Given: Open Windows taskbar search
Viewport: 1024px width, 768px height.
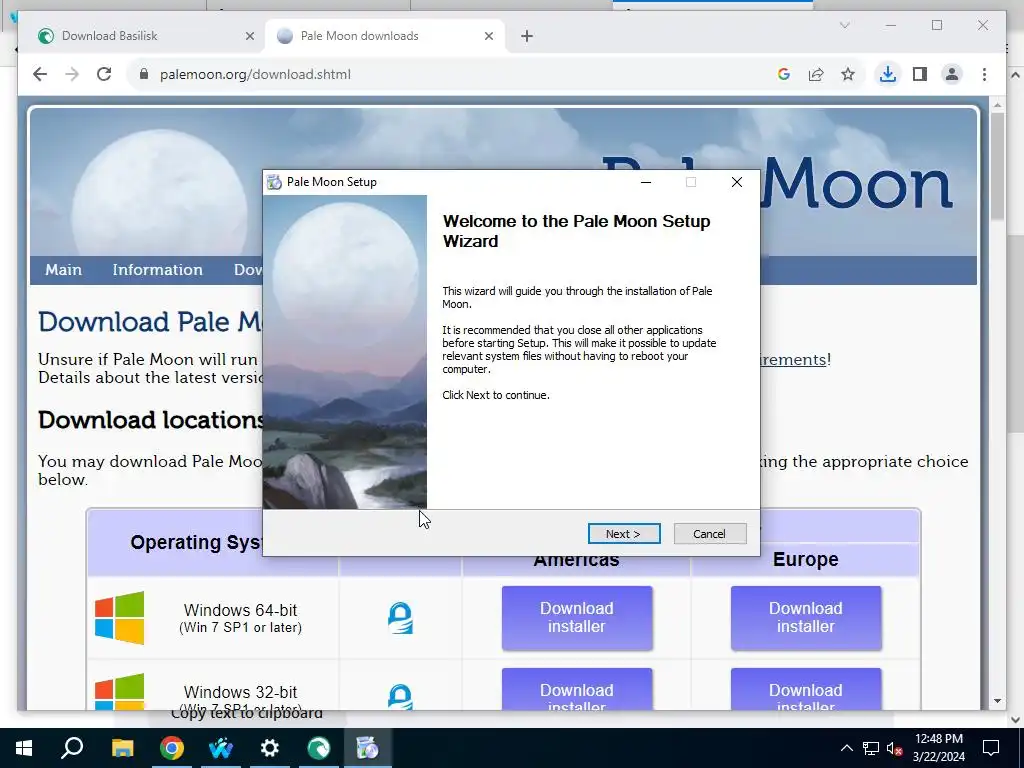Looking at the screenshot, I should [x=72, y=748].
